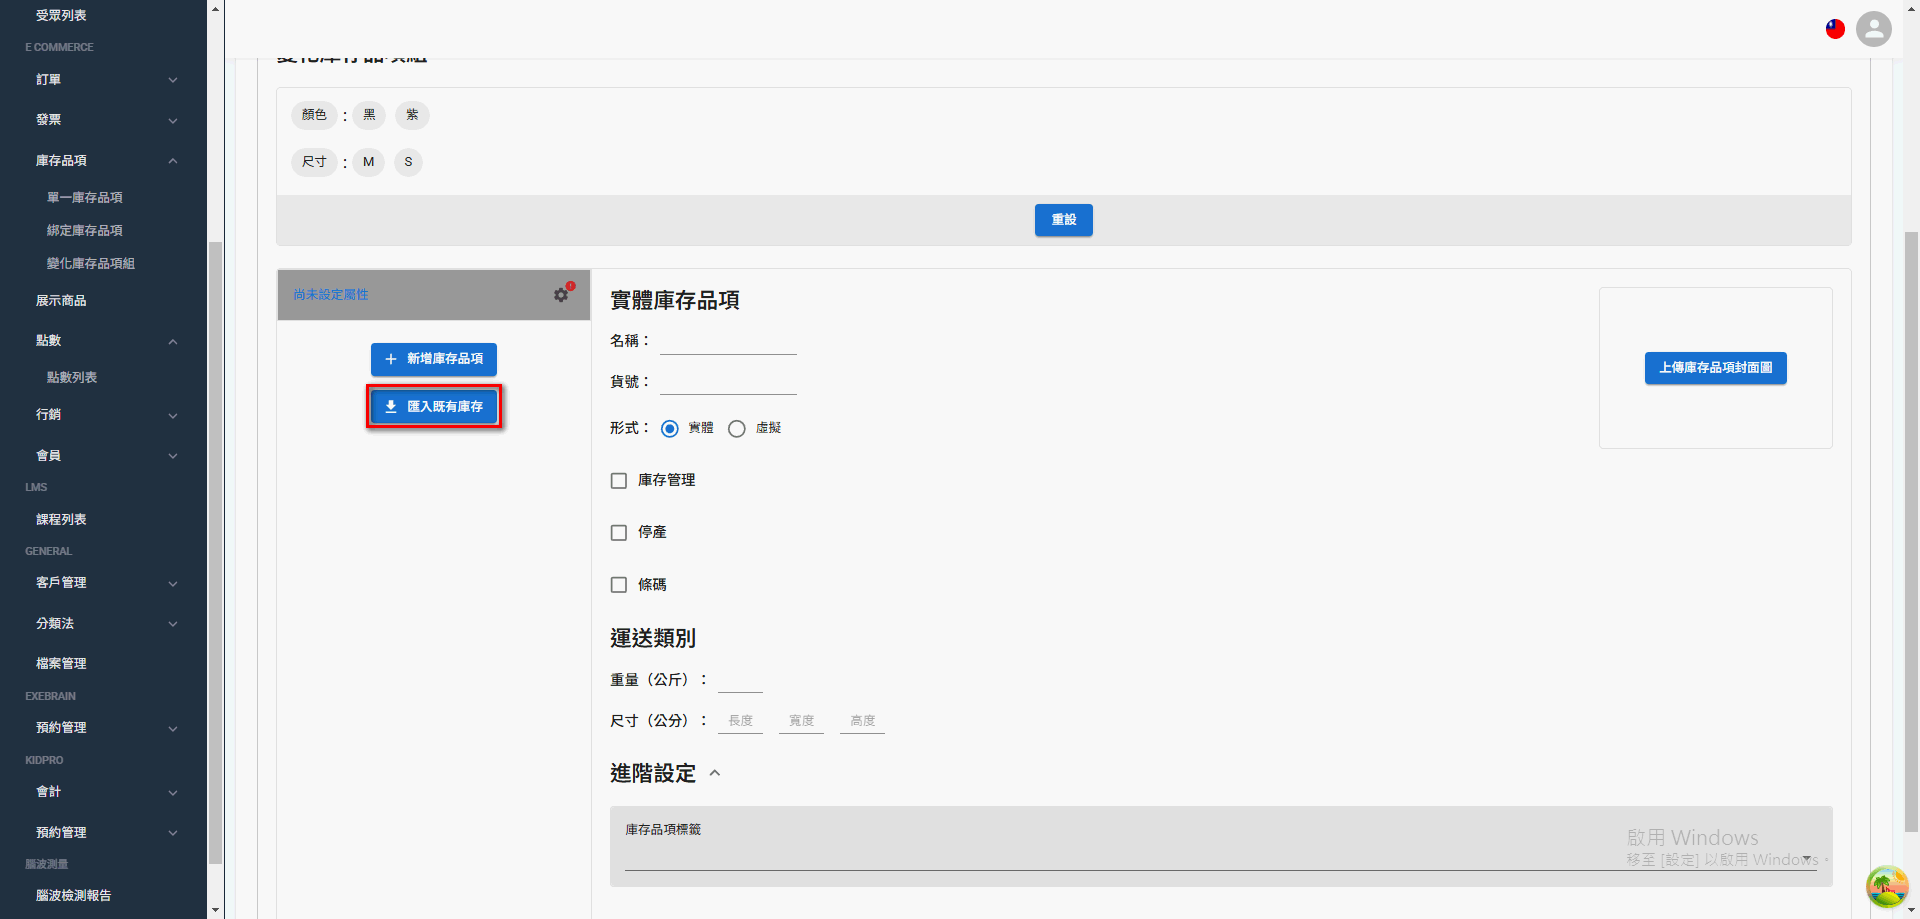This screenshot has width=1920, height=919.
Task: Open 展示商品 in sidebar
Action: point(61,301)
